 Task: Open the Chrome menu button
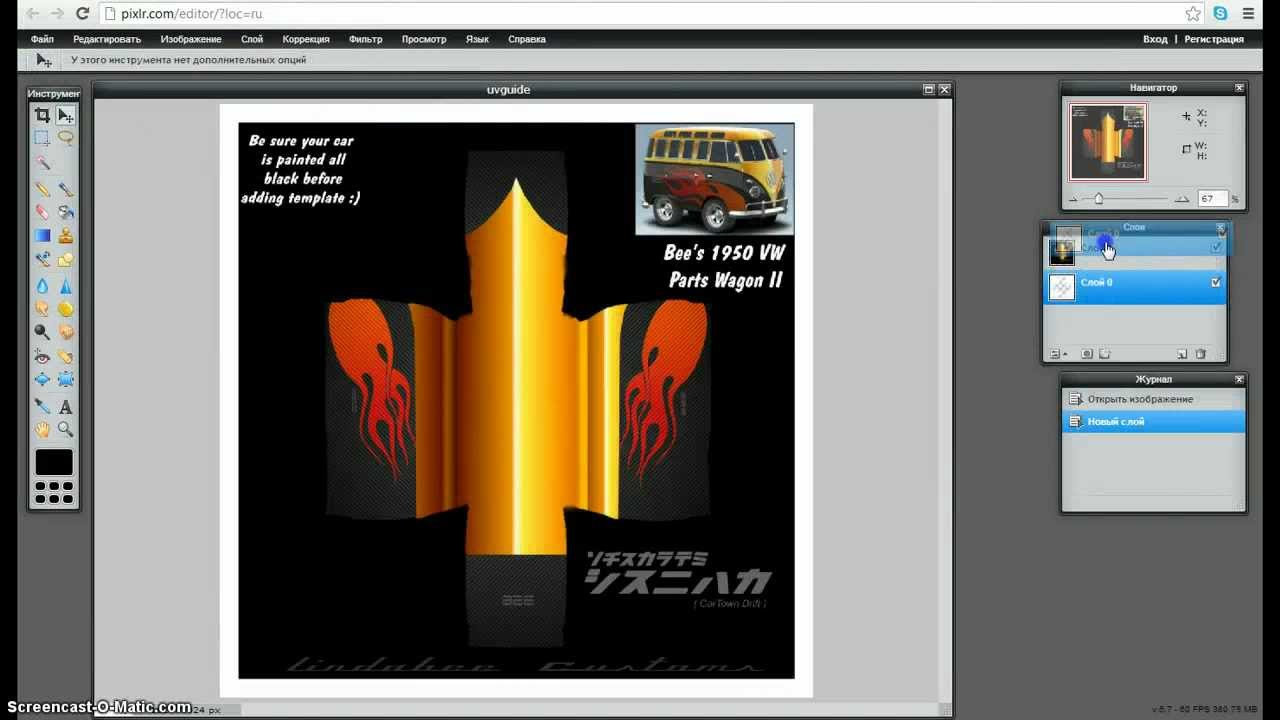click(1248, 14)
